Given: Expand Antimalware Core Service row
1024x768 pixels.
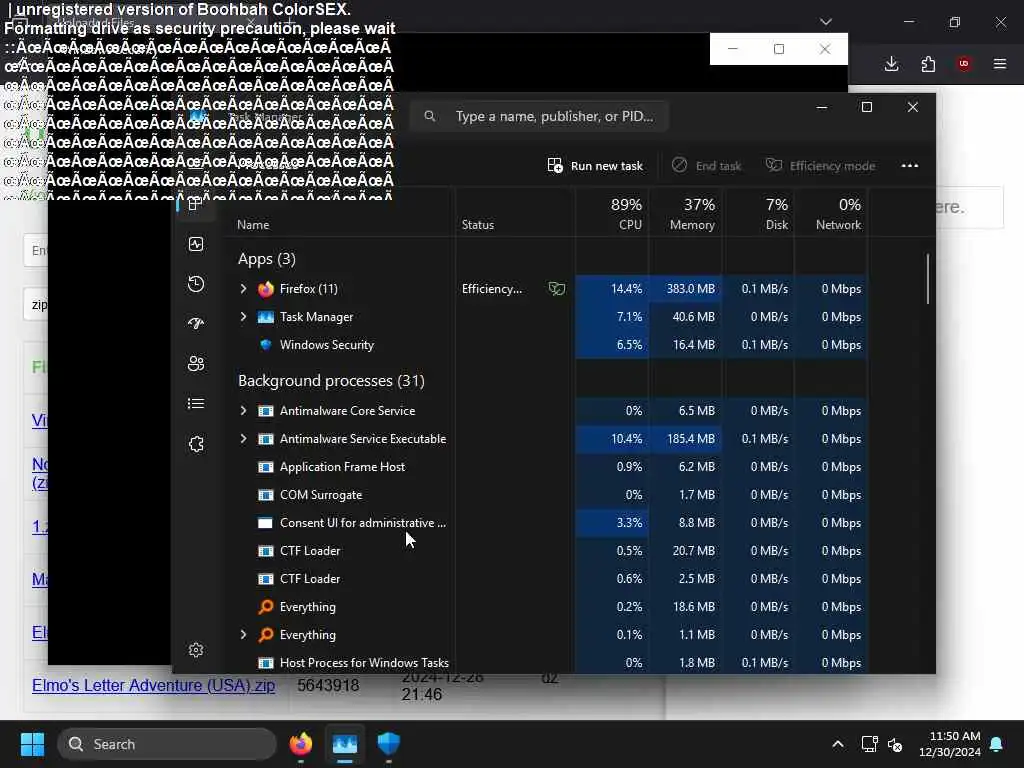Looking at the screenshot, I should pos(244,411).
